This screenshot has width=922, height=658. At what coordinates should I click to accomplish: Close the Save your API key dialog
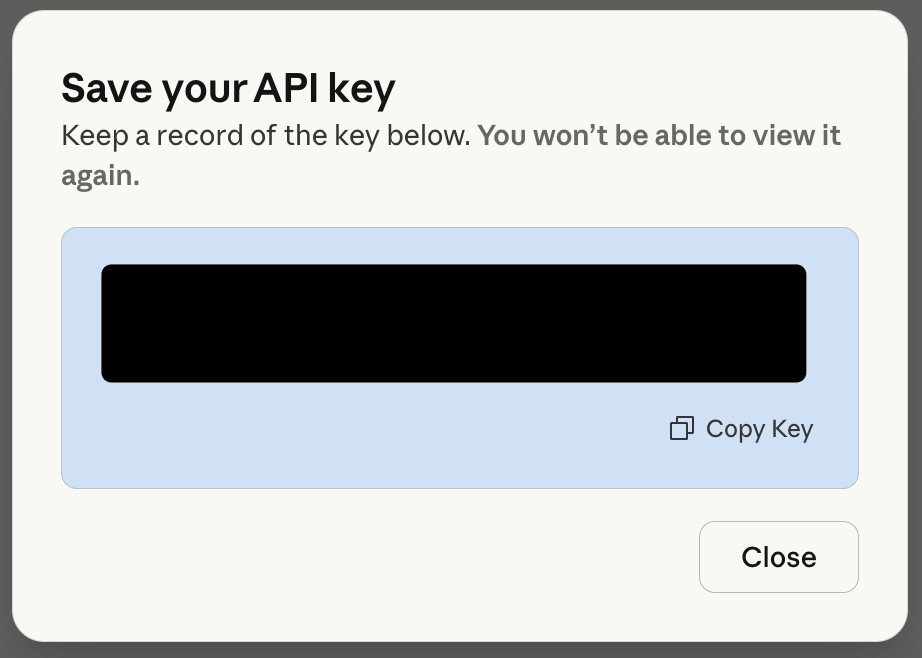(778, 557)
